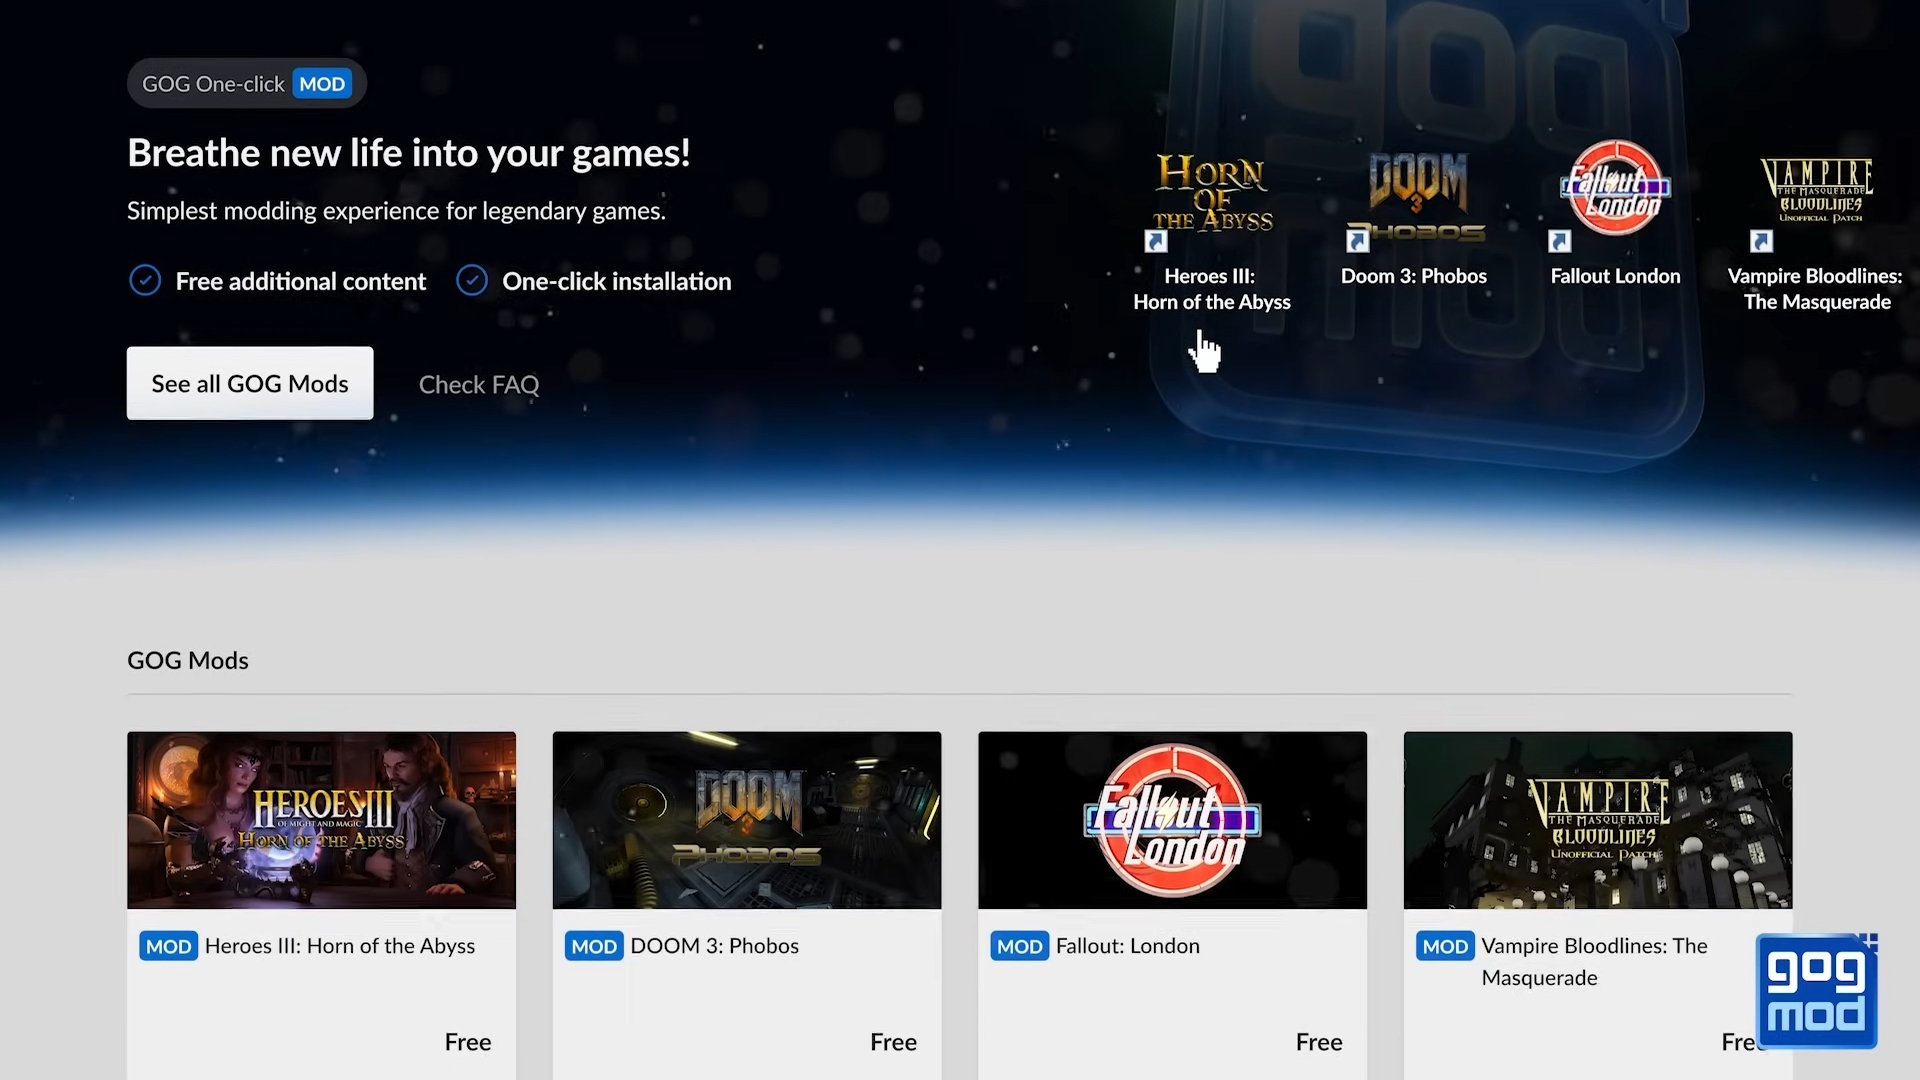Screen dimensions: 1920x1080
Task: Select the DOOM 3: Phobos card title
Action: point(714,946)
